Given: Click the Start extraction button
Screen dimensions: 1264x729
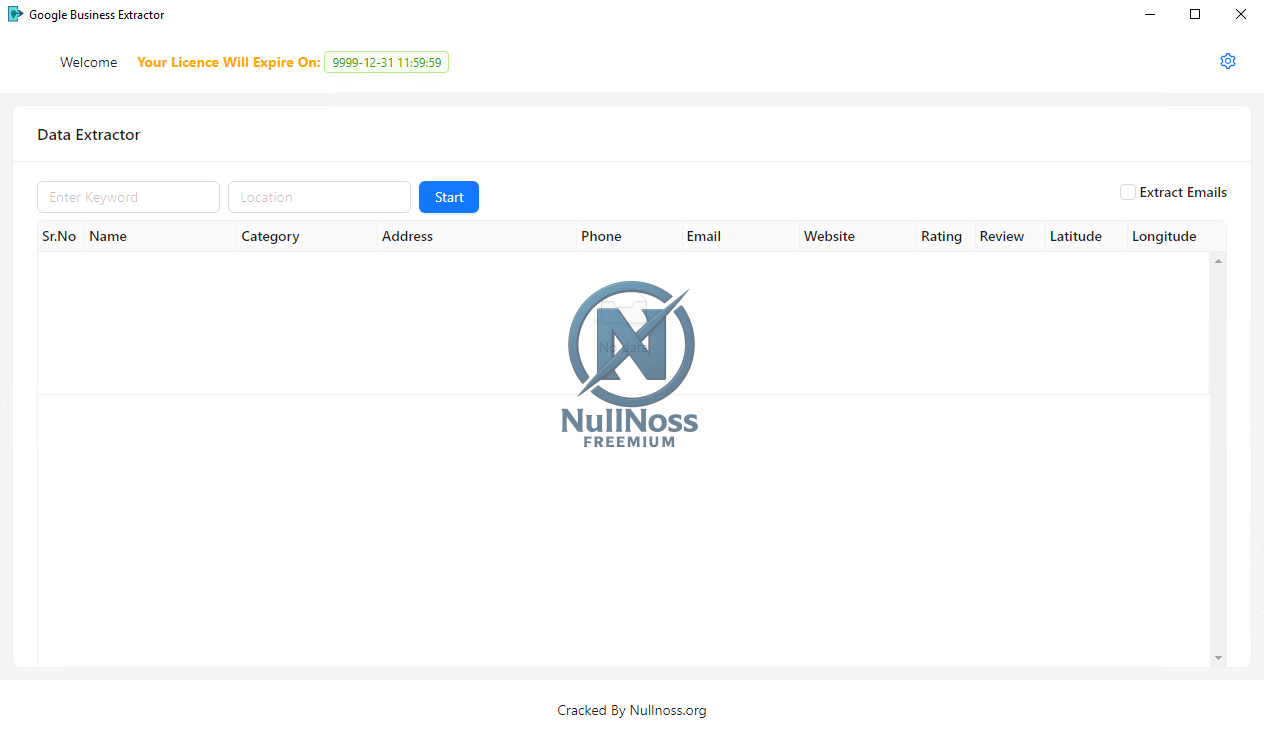Looking at the screenshot, I should click(x=448, y=197).
